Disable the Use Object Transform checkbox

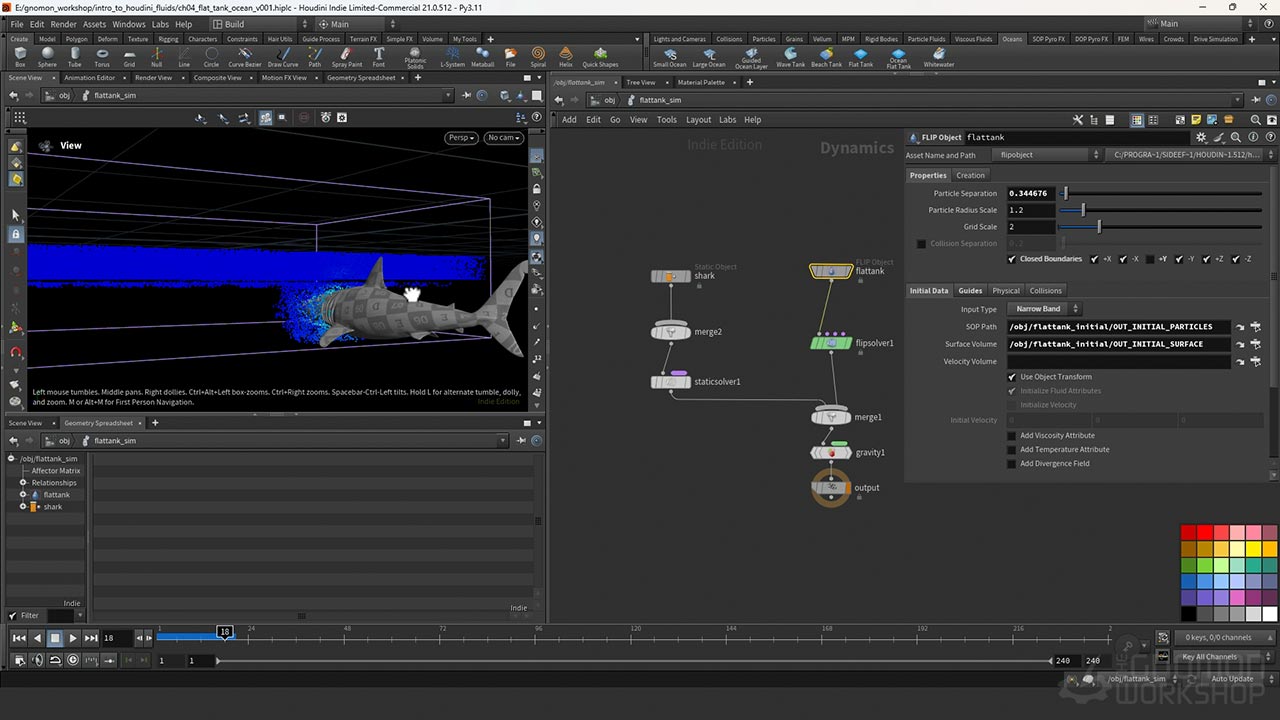tap(1012, 377)
